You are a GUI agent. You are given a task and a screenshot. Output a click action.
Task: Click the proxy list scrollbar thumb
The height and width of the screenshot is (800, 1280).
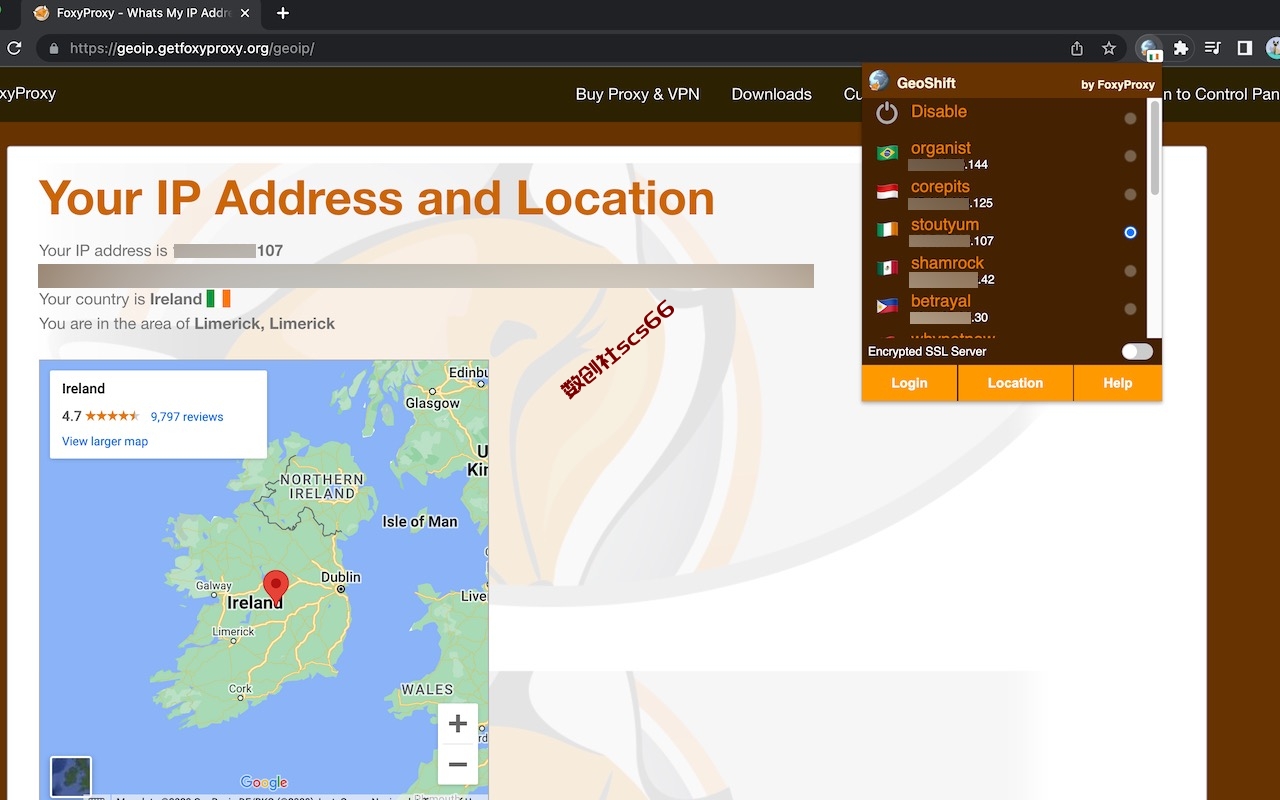click(x=1155, y=148)
